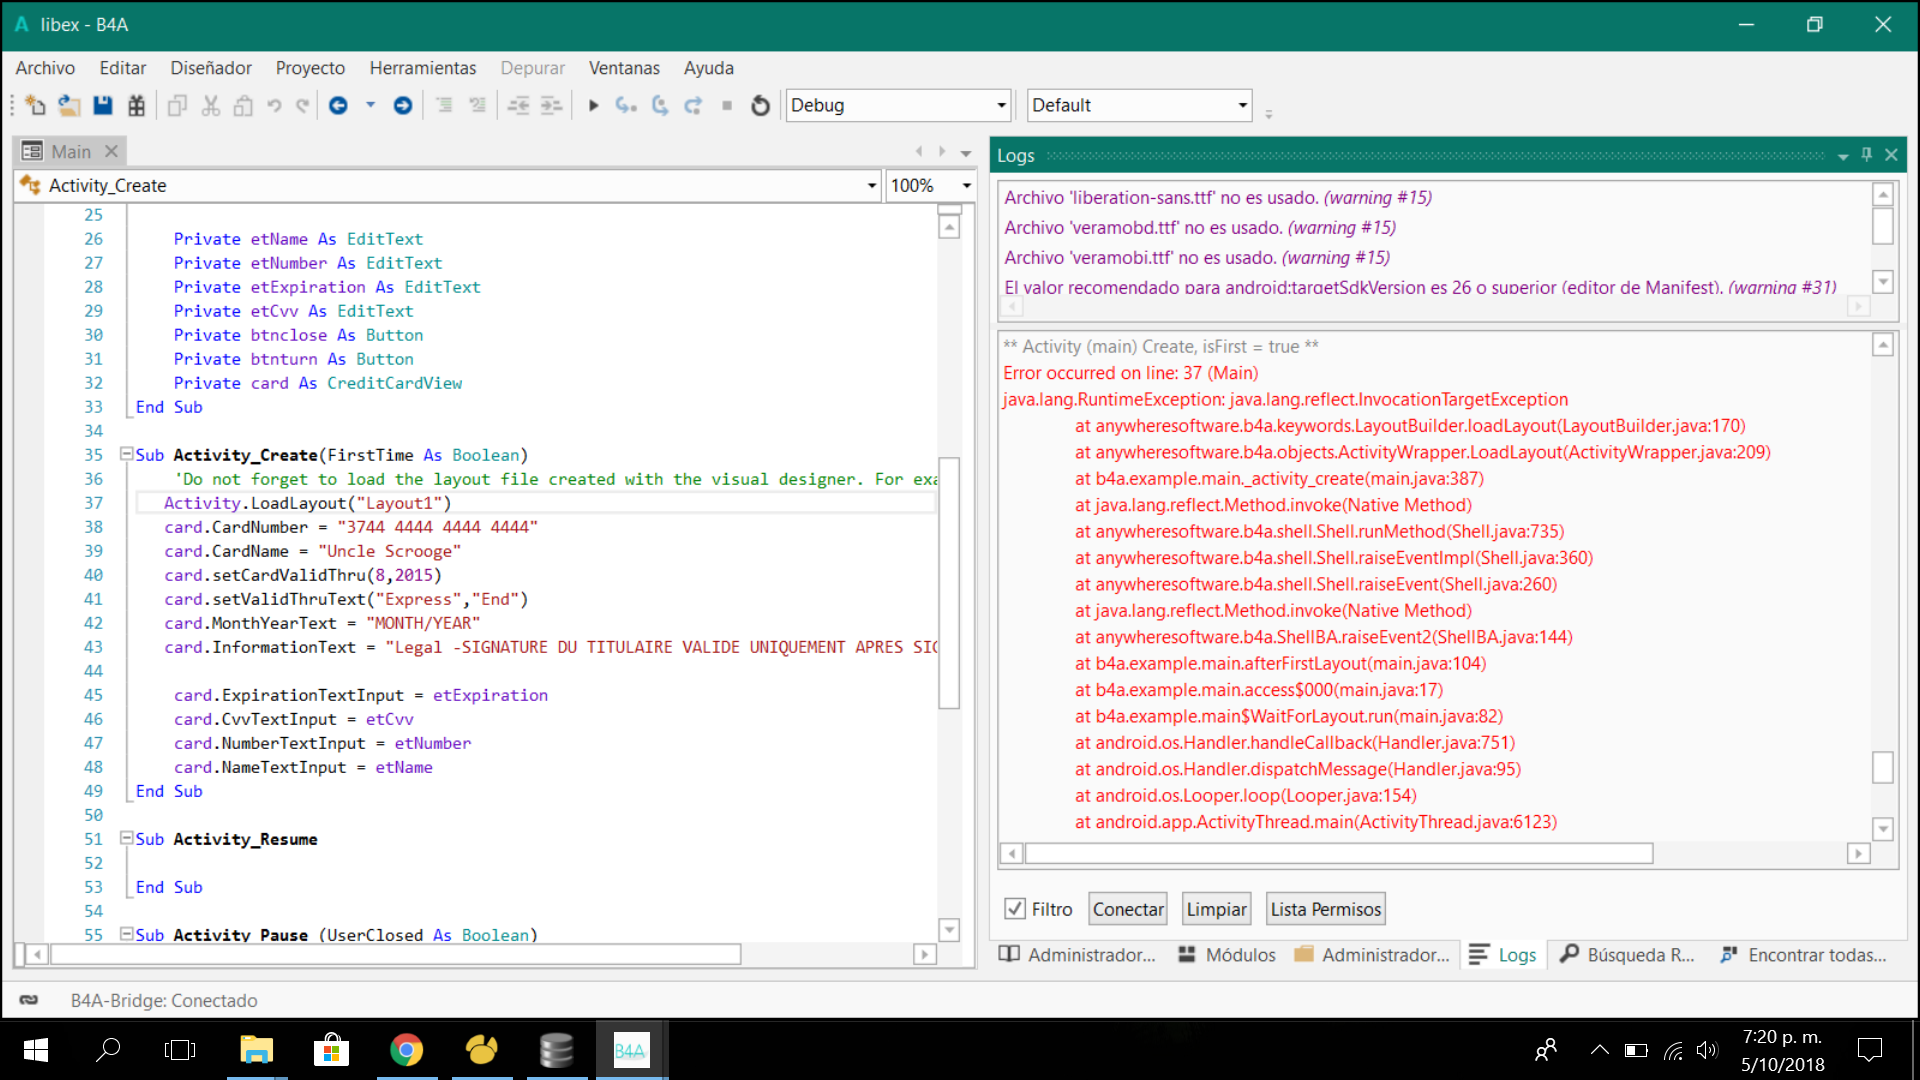Click the export/package gift icon

coord(137,105)
